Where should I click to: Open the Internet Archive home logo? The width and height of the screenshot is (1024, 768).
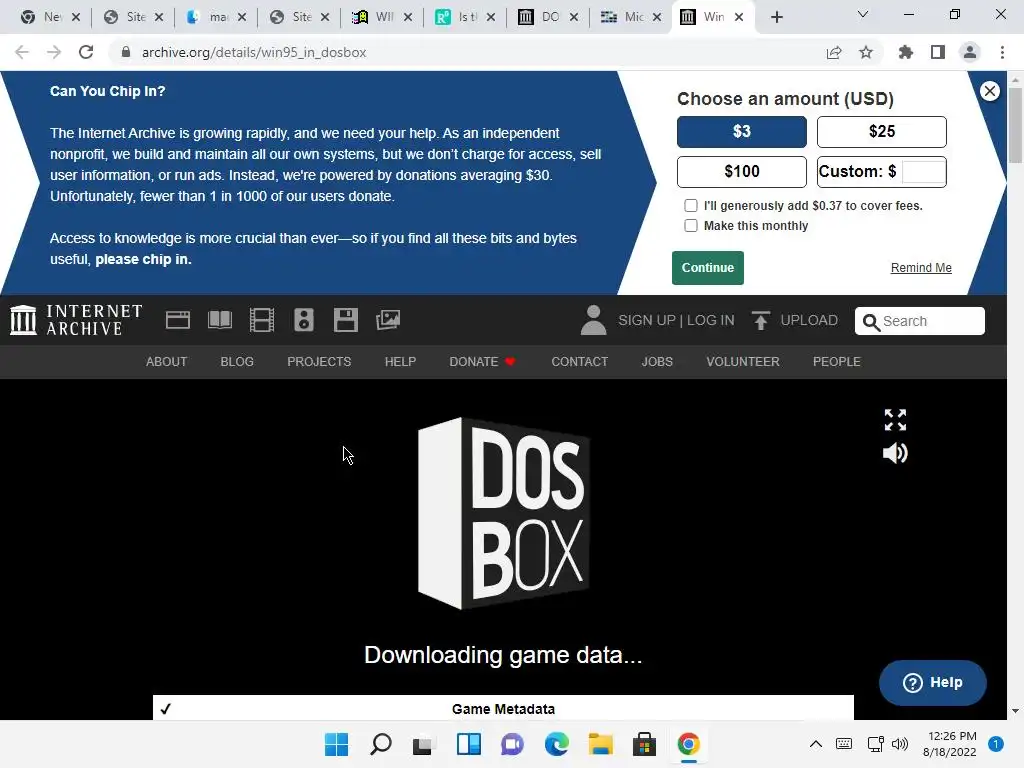[76, 320]
